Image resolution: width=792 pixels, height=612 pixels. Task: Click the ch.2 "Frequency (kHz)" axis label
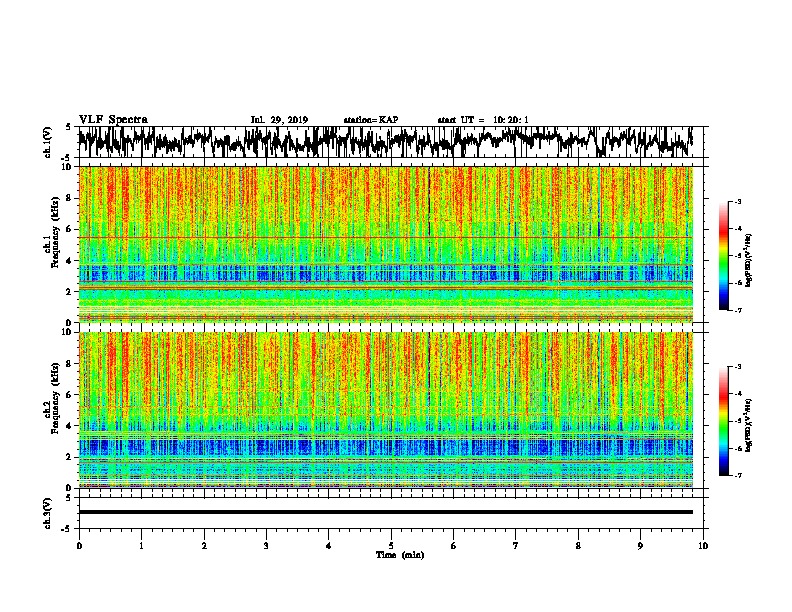(56, 398)
